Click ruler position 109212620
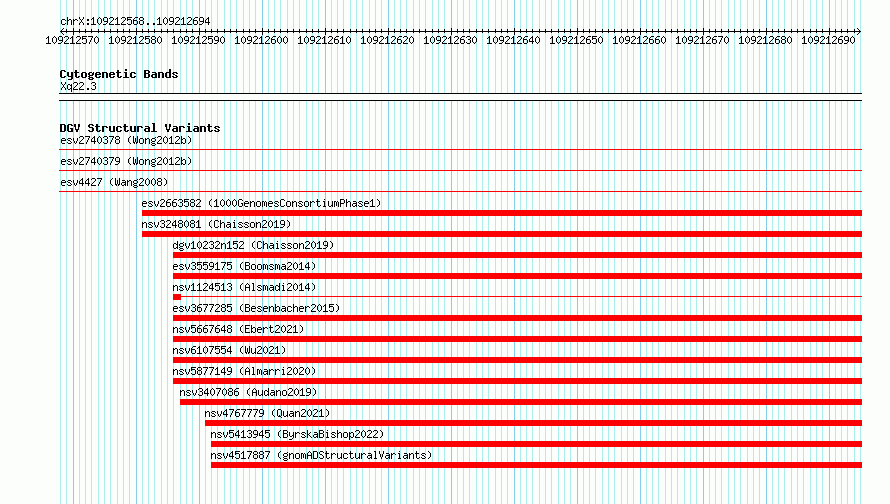This screenshot has width=890, height=504. coord(387,40)
